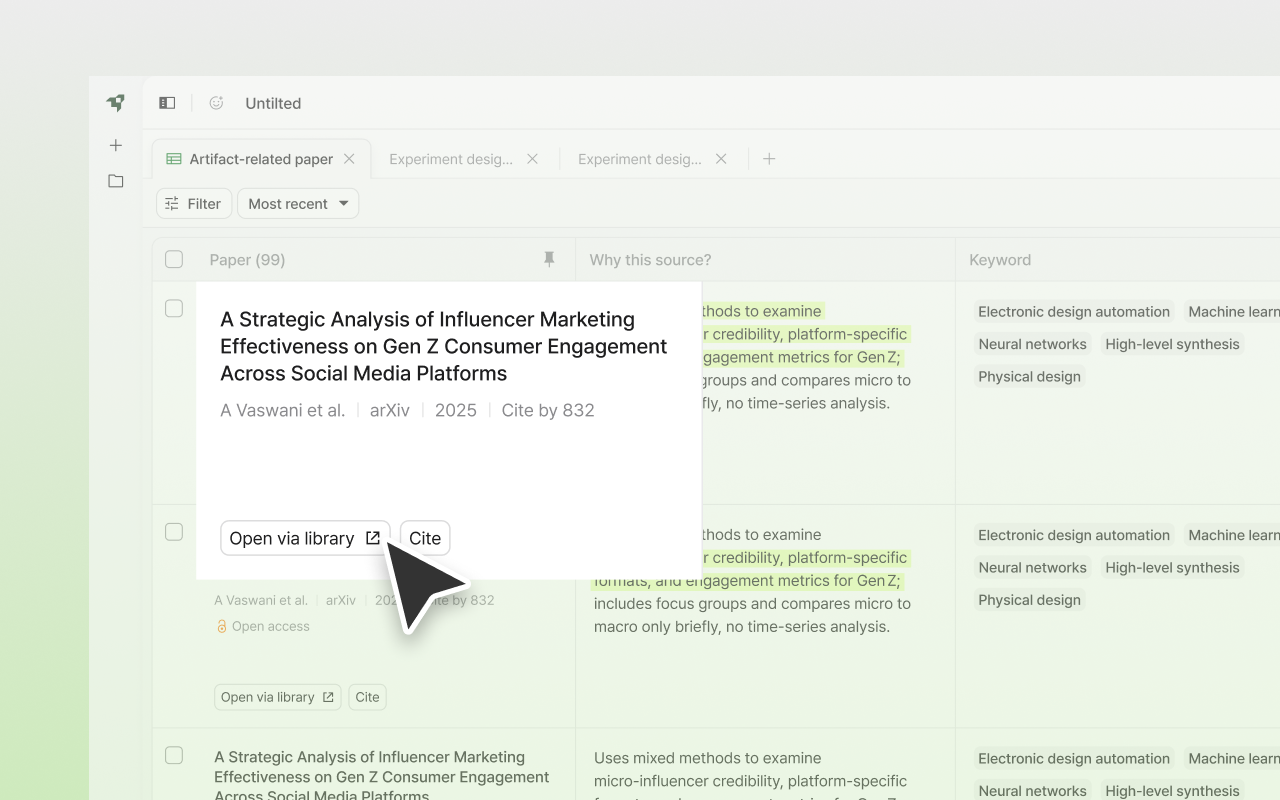Image resolution: width=1280 pixels, height=800 pixels.
Task: Pin the Paper column using the pin icon
Action: [549, 260]
